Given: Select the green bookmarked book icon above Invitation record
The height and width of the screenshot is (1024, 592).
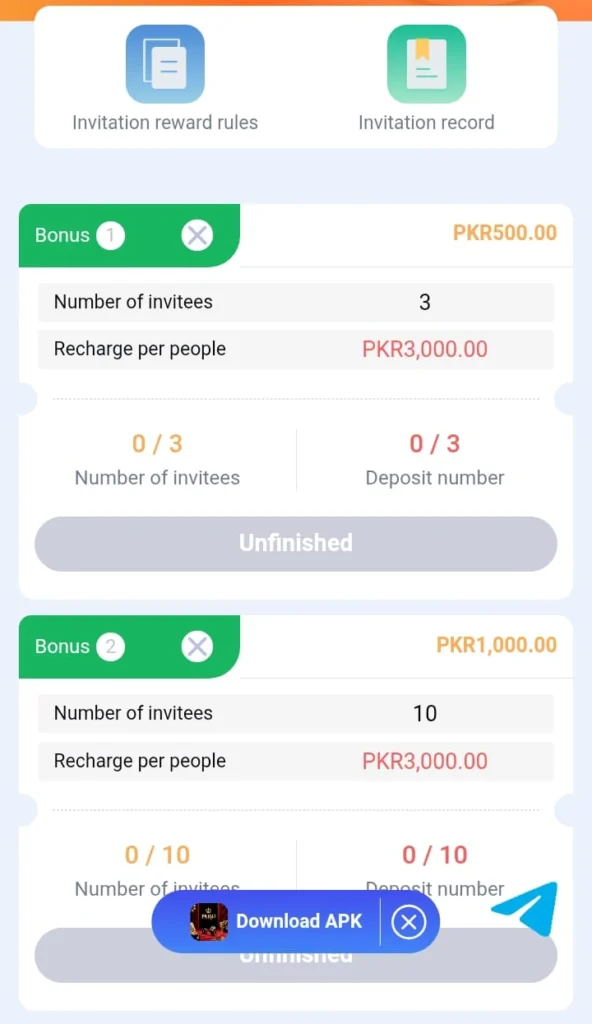Looking at the screenshot, I should [x=427, y=62].
